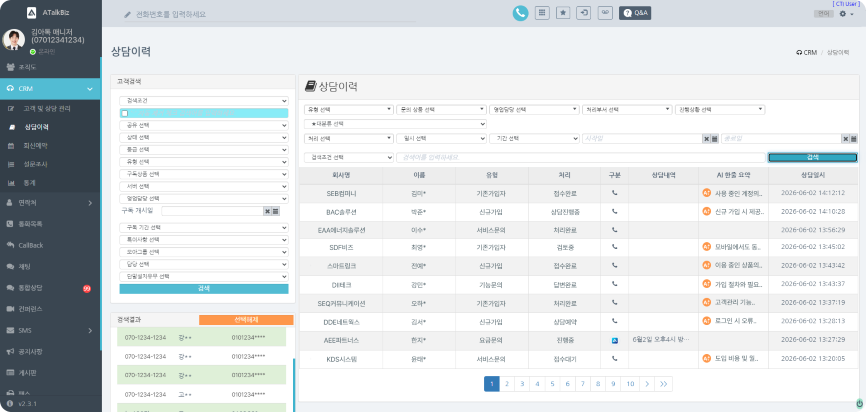The width and height of the screenshot is (866, 412).
Task: Clear the 구독 개시일 date with X icon
Action: (267, 211)
